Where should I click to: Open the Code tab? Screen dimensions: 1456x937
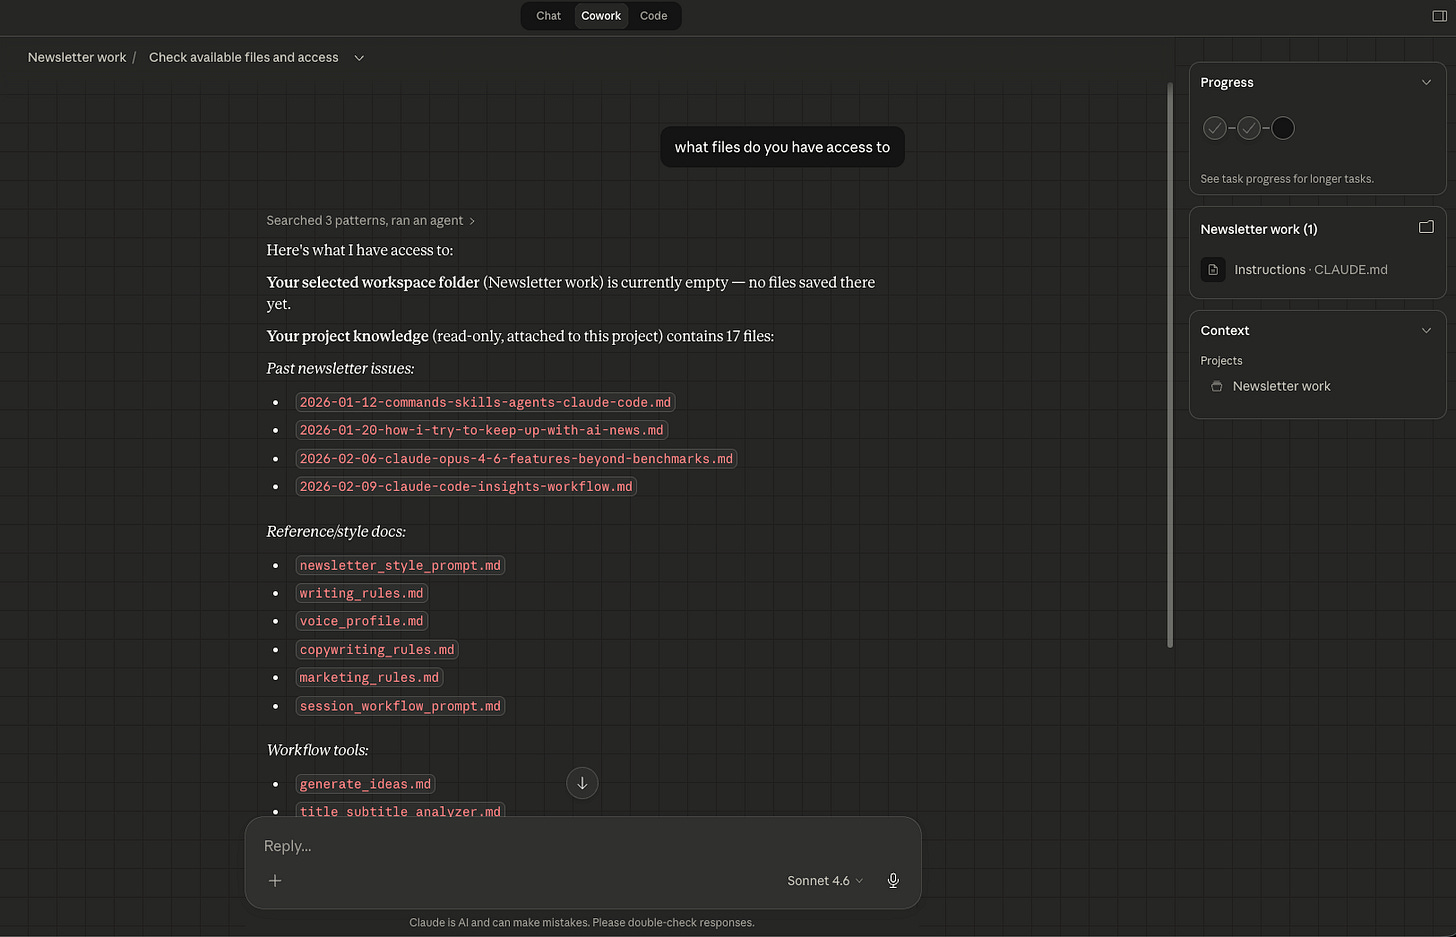[x=653, y=16]
